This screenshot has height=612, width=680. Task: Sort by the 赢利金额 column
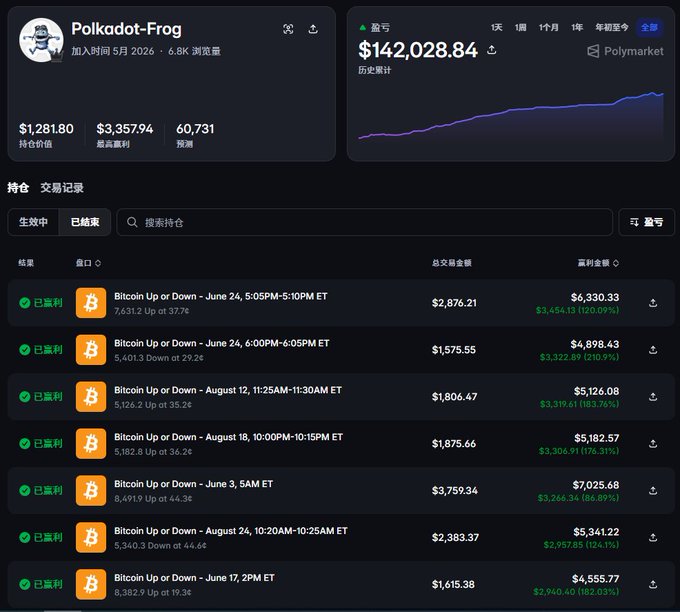[598, 263]
